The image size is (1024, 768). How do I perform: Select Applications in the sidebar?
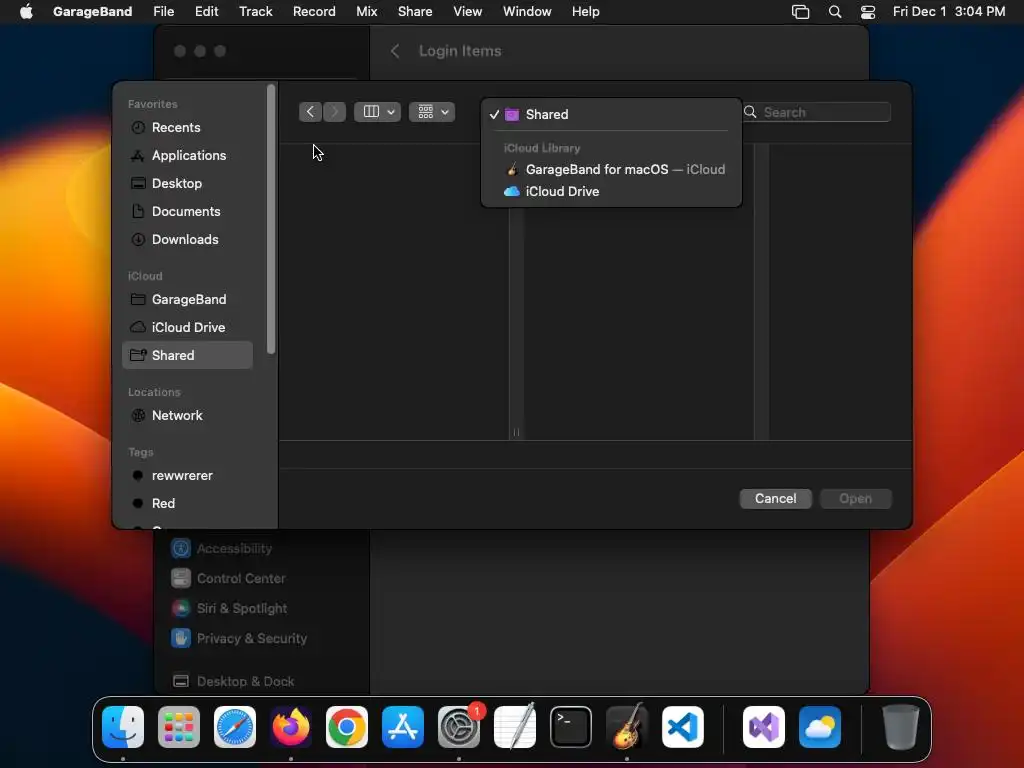tap(187, 155)
